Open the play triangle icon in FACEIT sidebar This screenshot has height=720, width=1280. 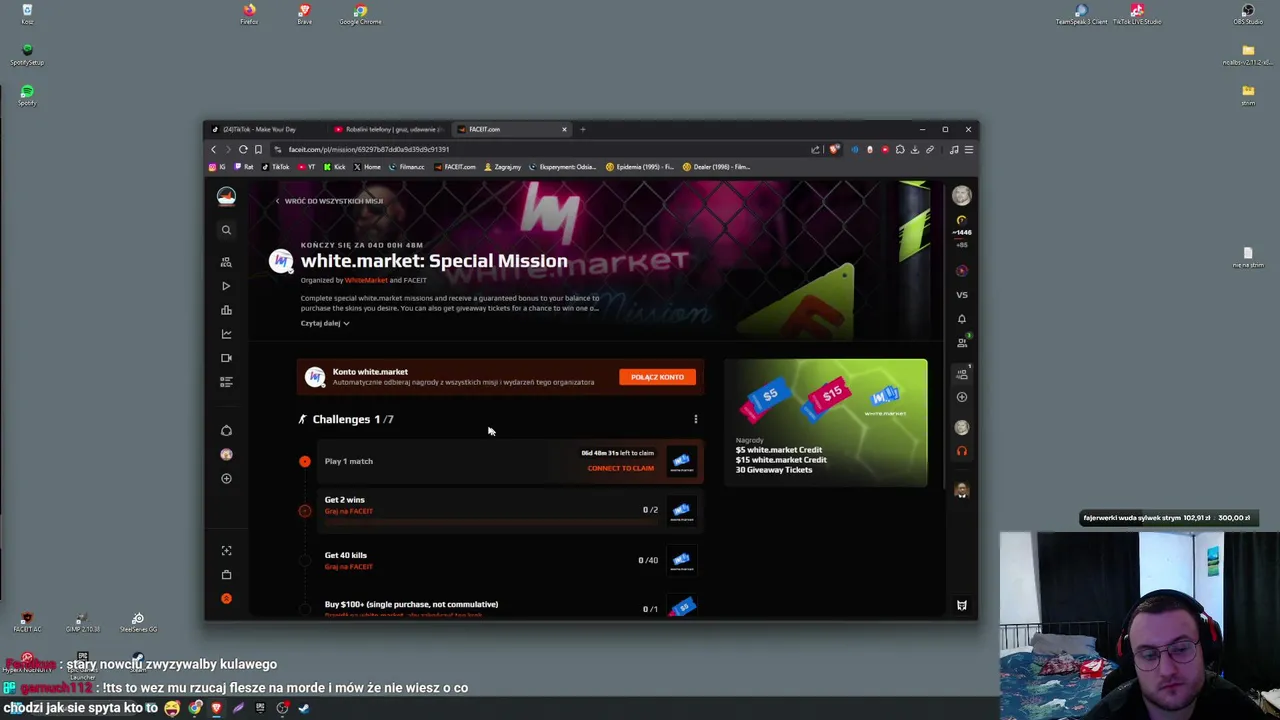tap(226, 286)
